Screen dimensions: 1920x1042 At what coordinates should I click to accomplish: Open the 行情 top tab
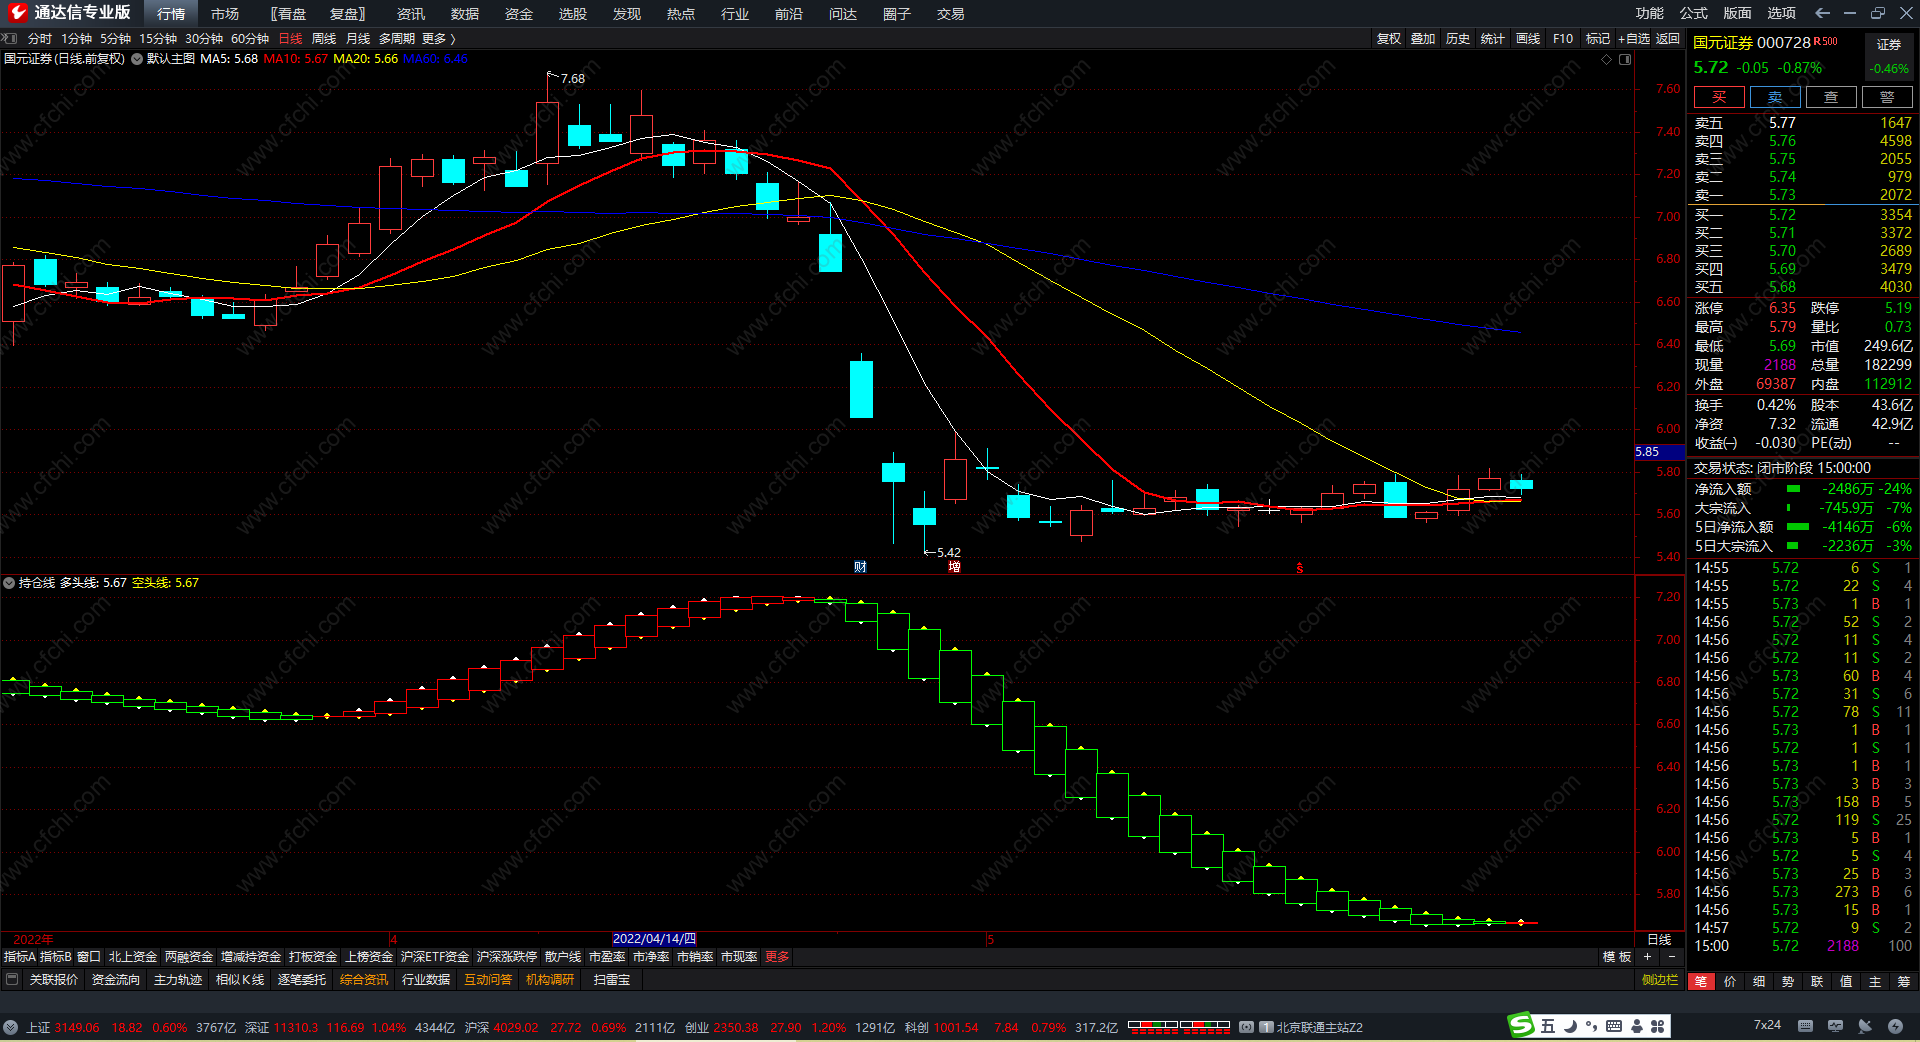click(171, 13)
